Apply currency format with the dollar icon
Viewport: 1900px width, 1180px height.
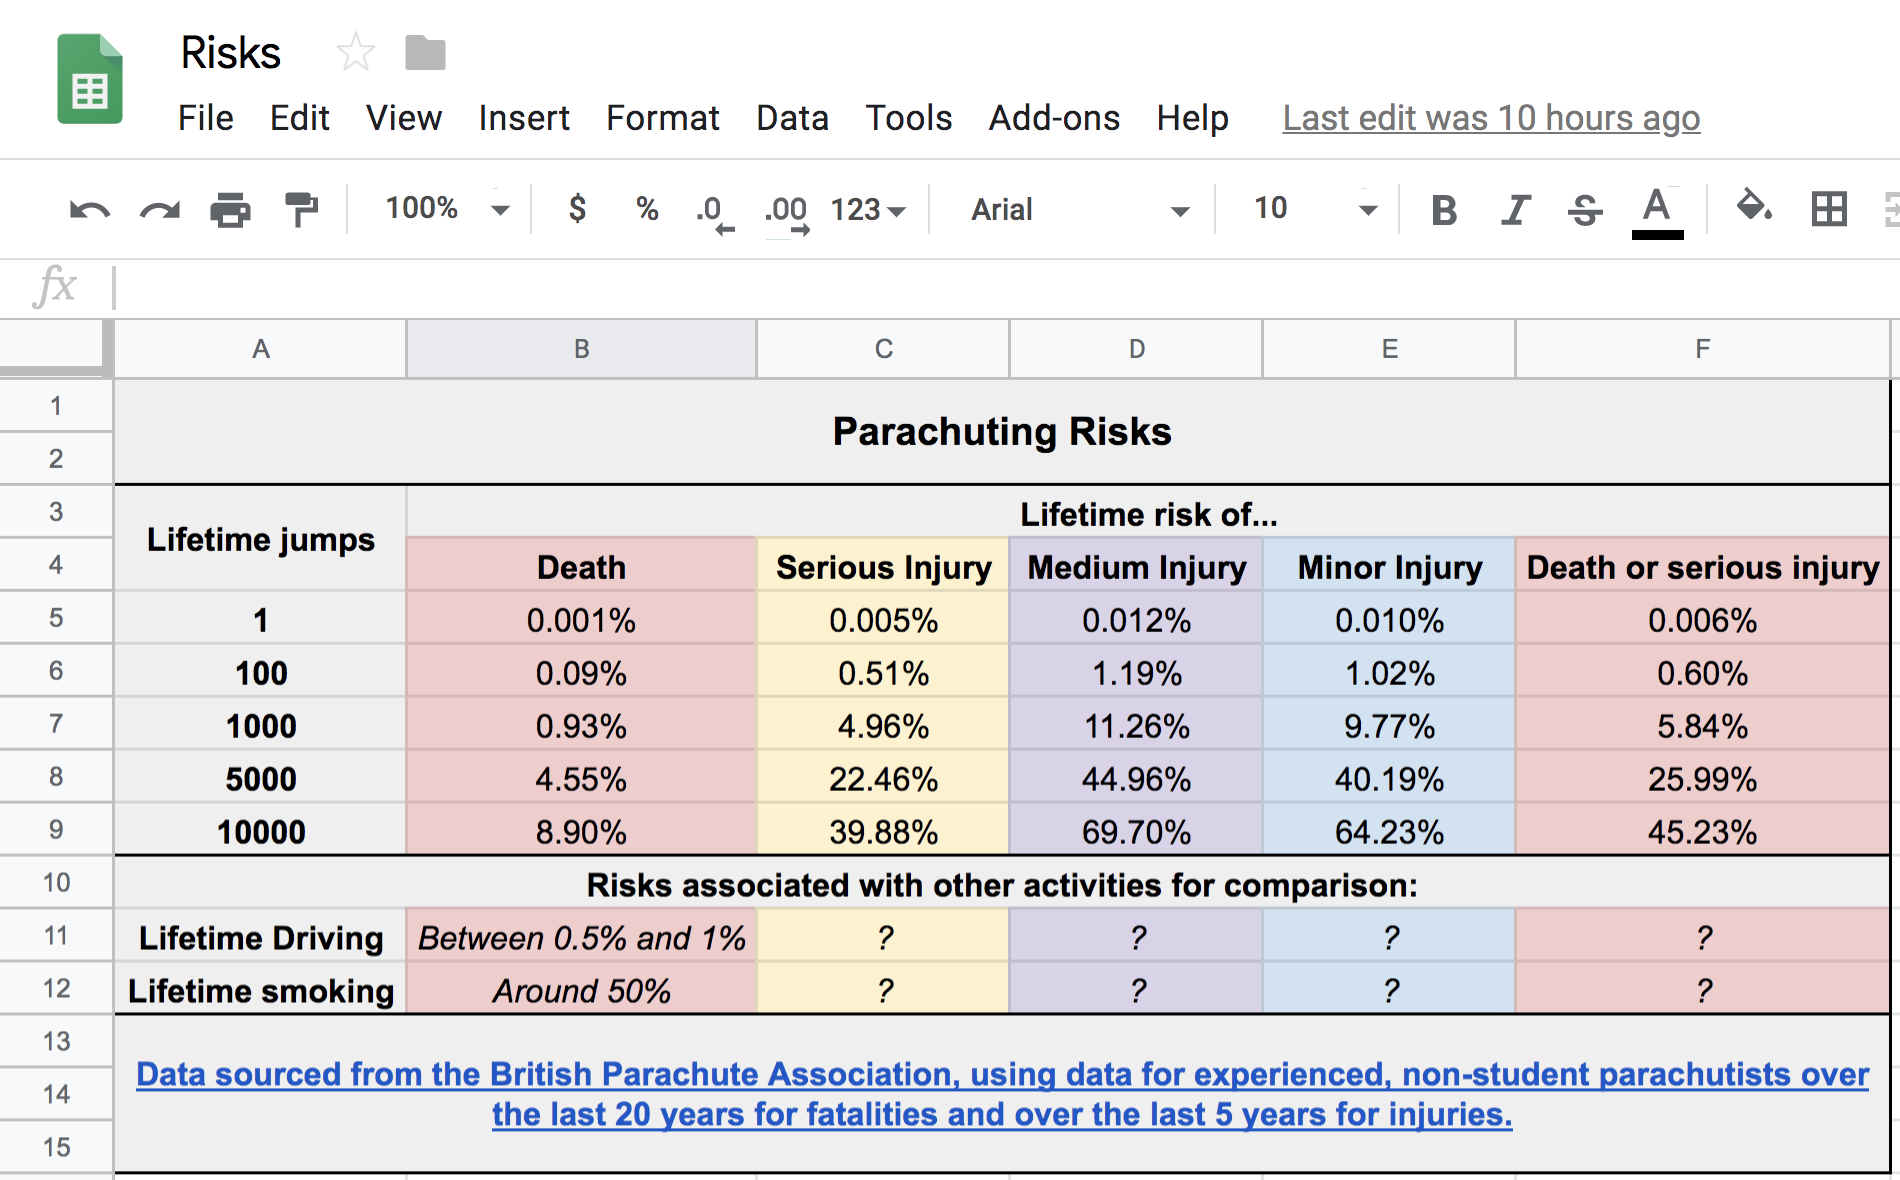[577, 209]
